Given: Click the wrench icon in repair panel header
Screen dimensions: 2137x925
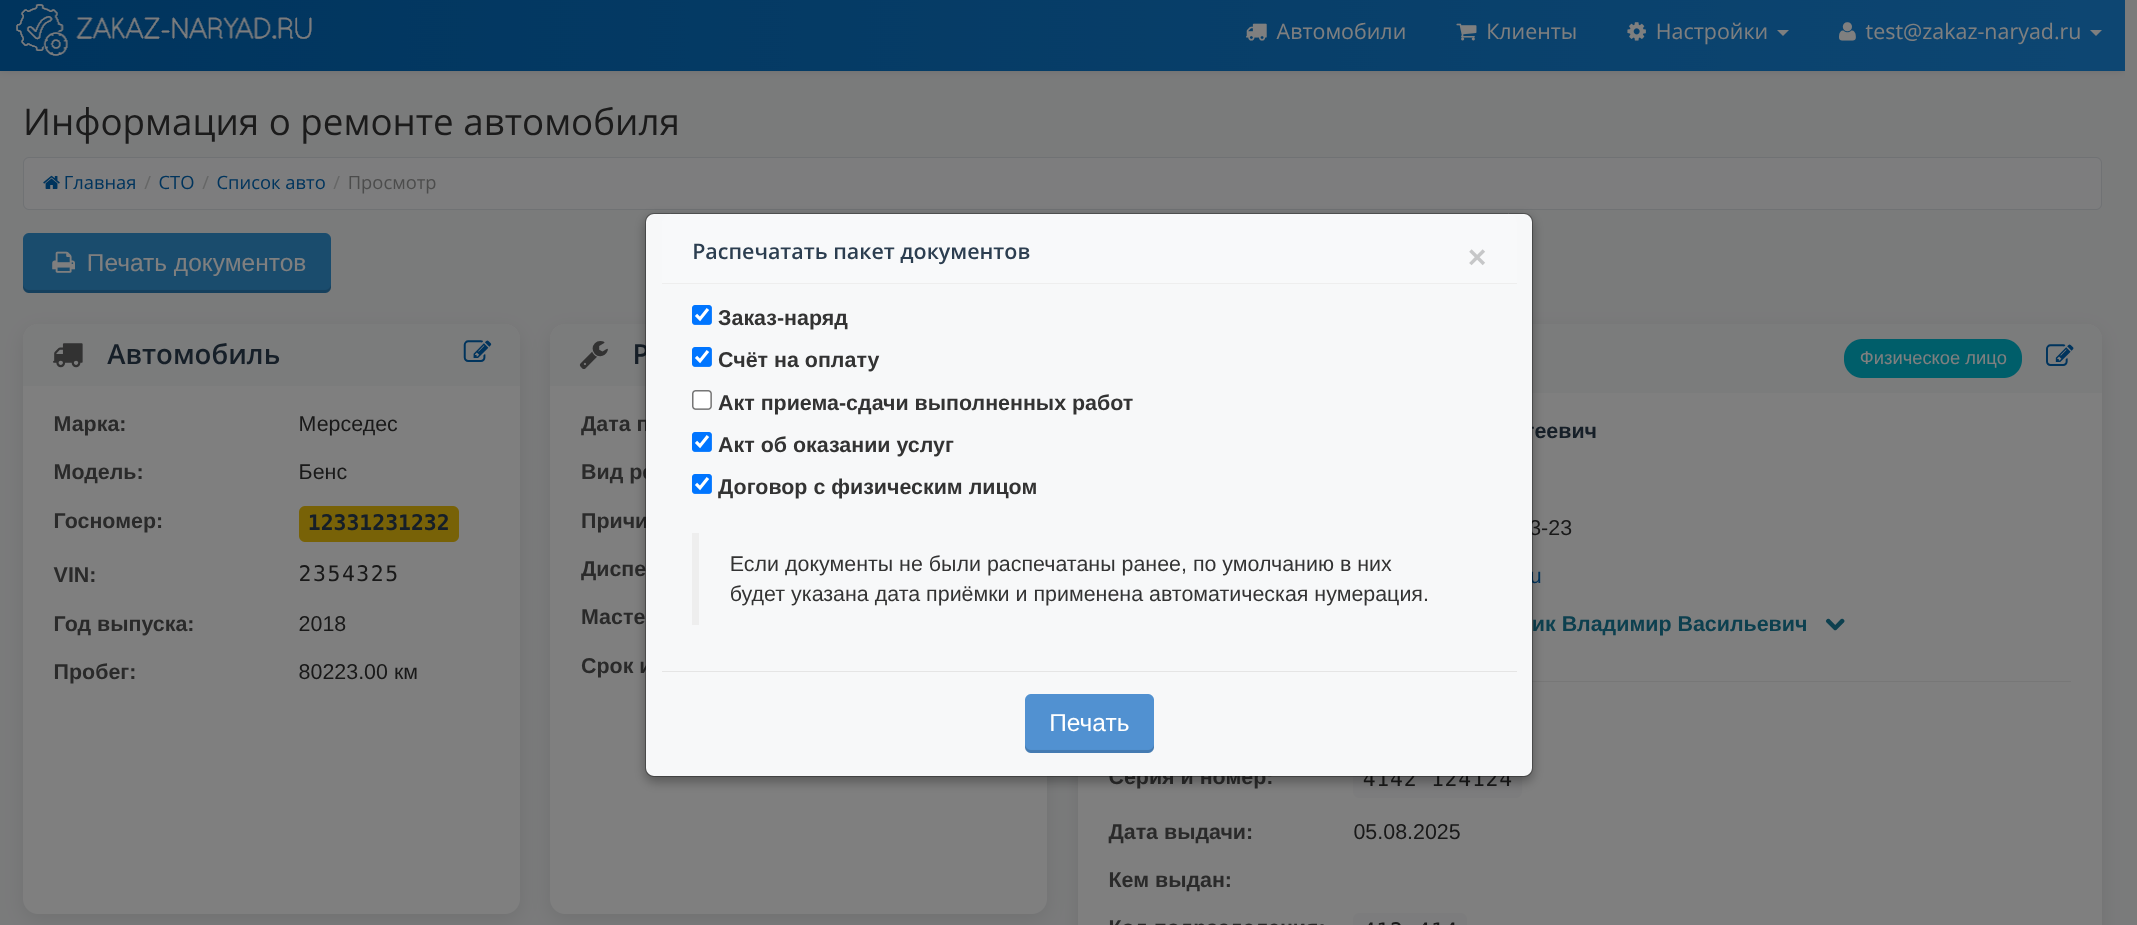Looking at the screenshot, I should [x=594, y=355].
